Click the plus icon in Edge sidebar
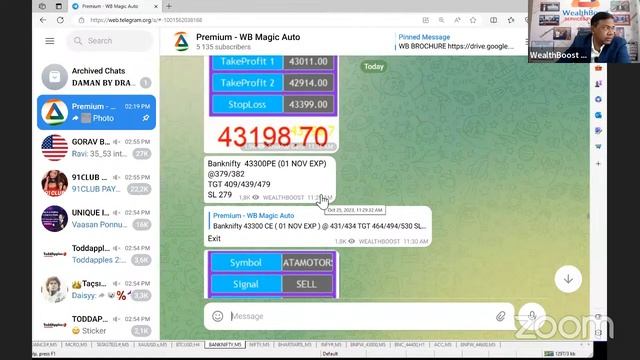Screen dimensions: 640x360 (598, 164)
